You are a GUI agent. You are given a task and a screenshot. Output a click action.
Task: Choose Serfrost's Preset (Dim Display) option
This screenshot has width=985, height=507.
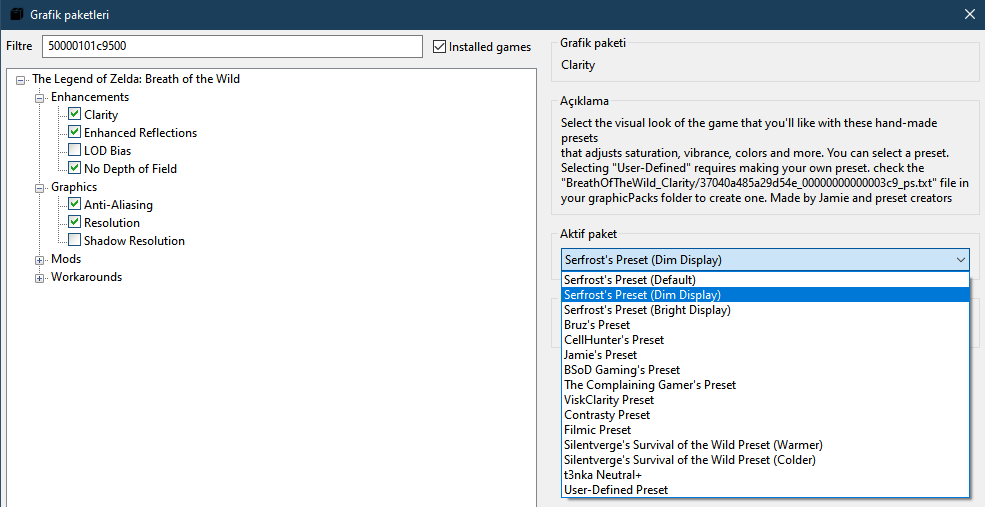(x=765, y=295)
